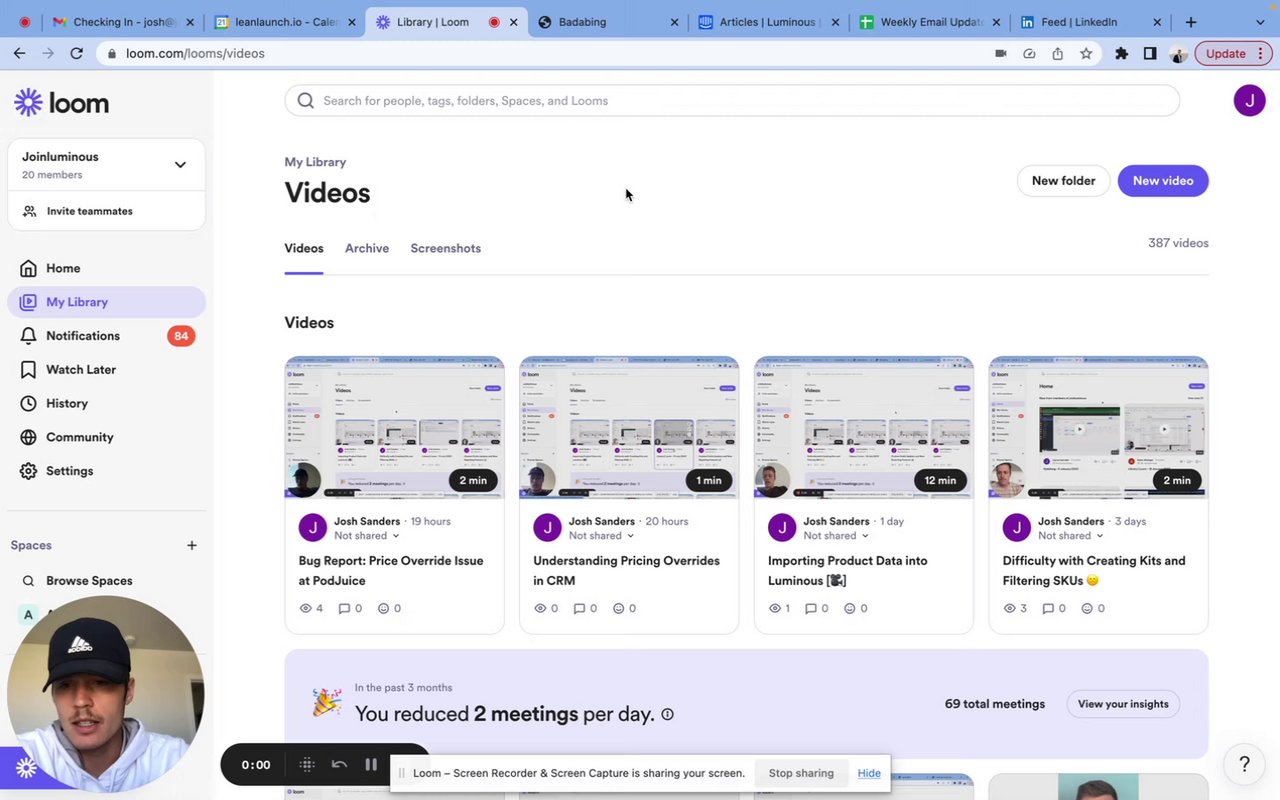Image resolution: width=1280 pixels, height=800 pixels.
Task: Open Browse Spaces
Action: [x=89, y=581]
